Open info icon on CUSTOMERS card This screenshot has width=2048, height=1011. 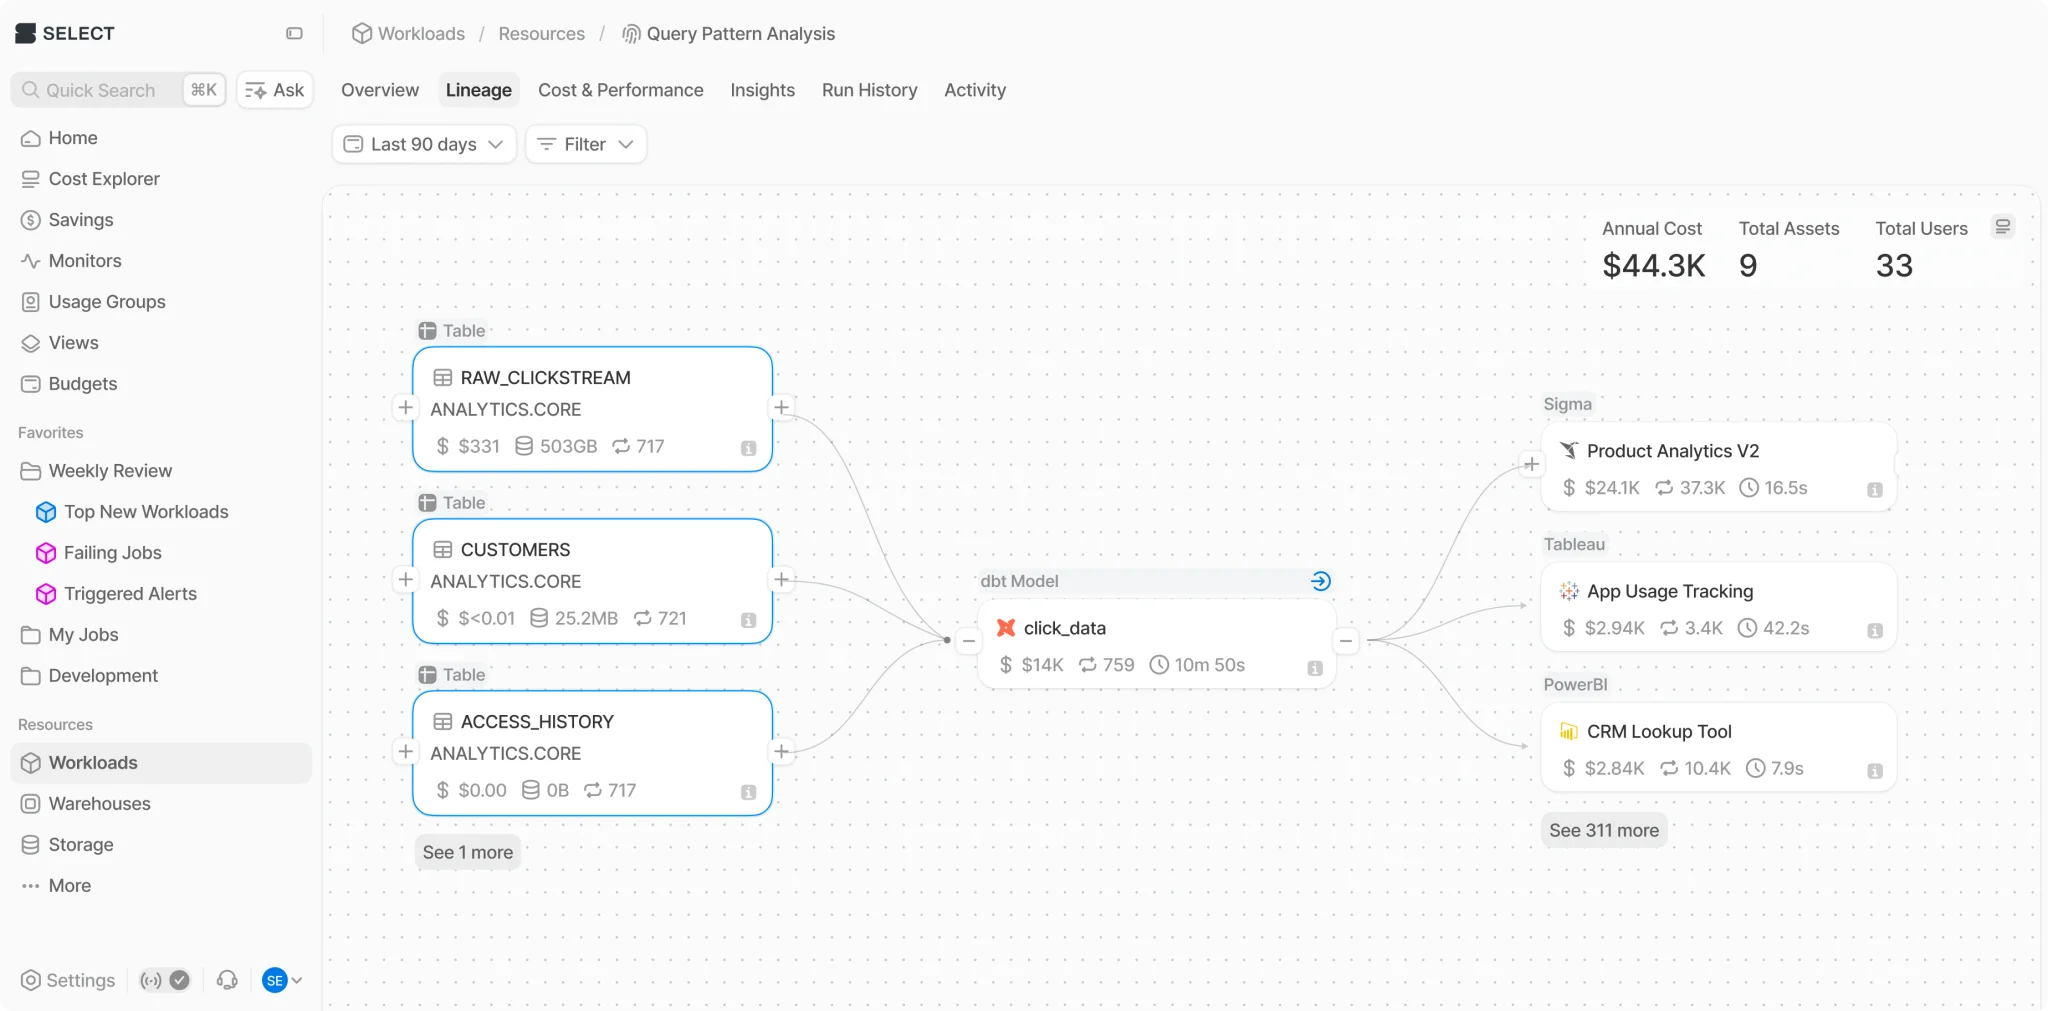(748, 620)
